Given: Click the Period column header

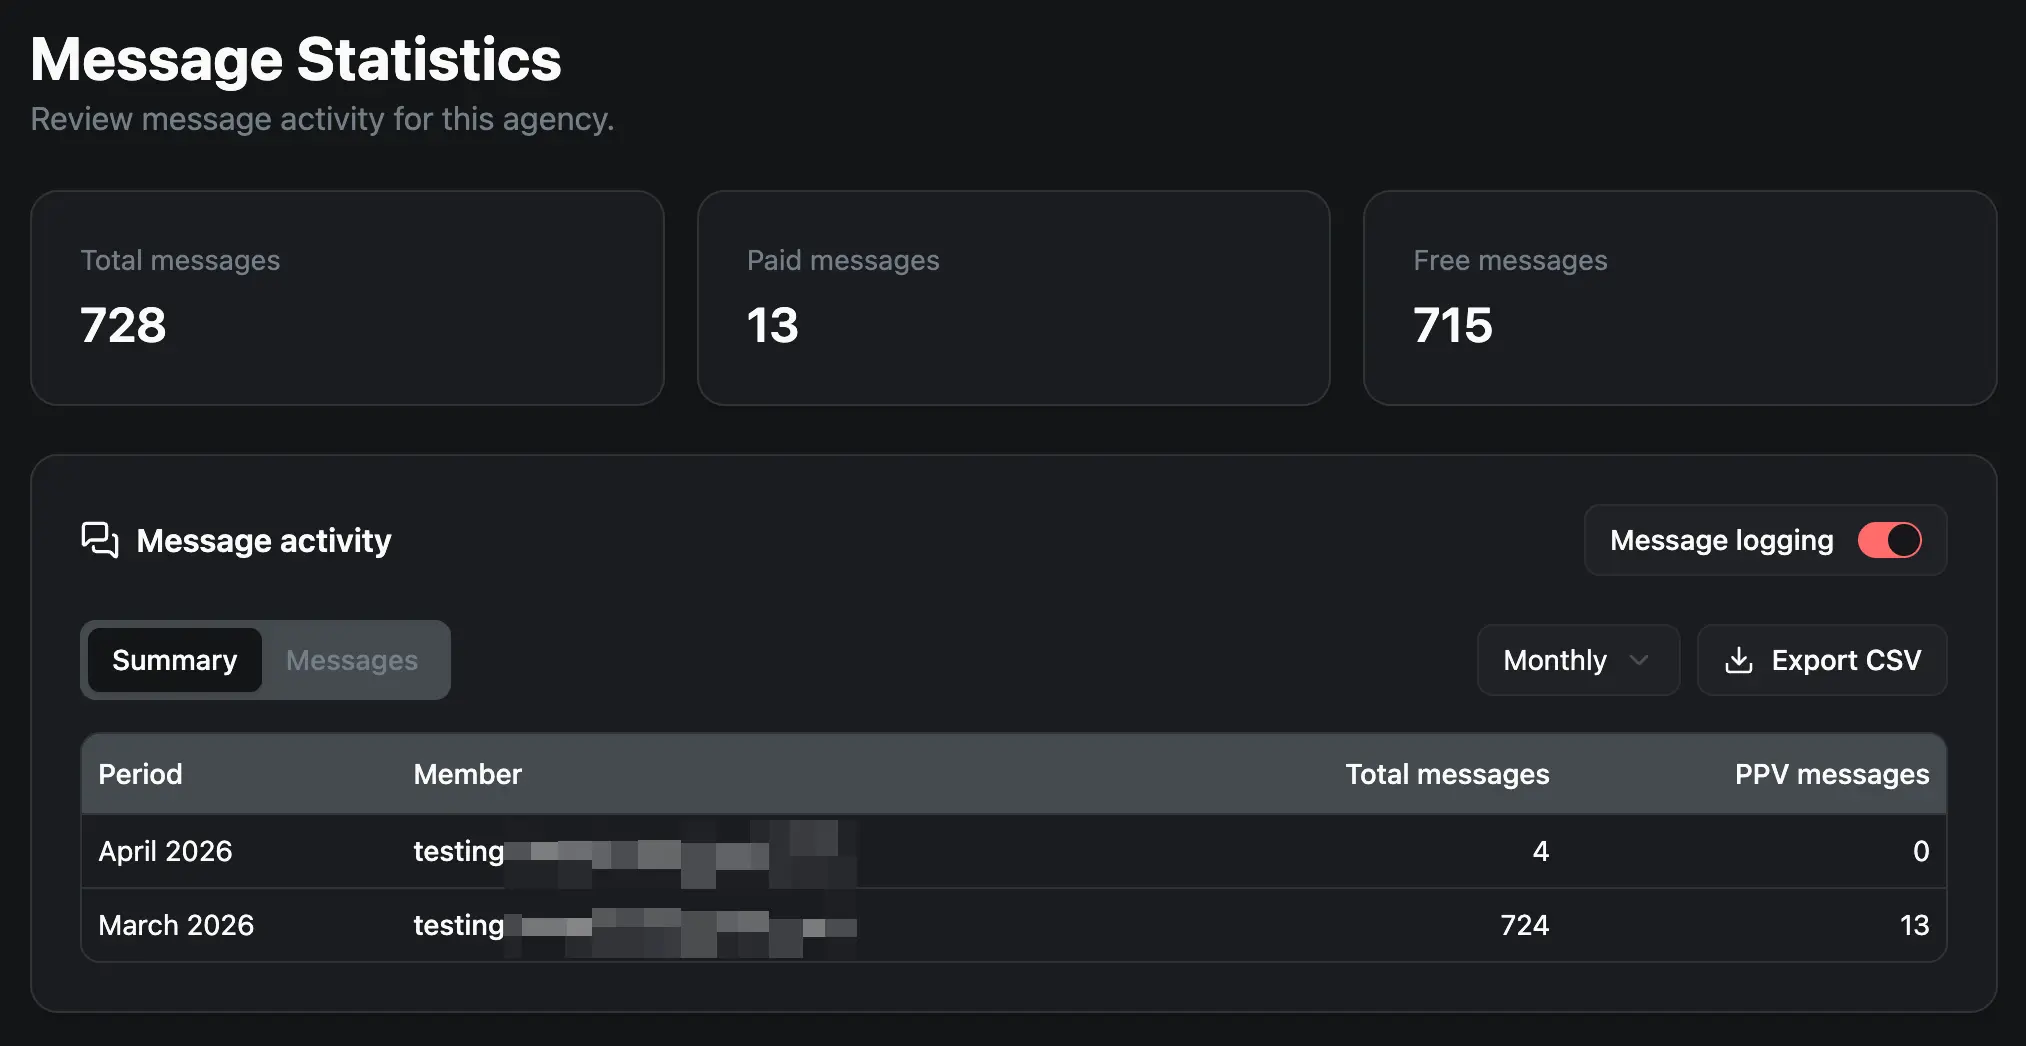Looking at the screenshot, I should click(x=140, y=773).
